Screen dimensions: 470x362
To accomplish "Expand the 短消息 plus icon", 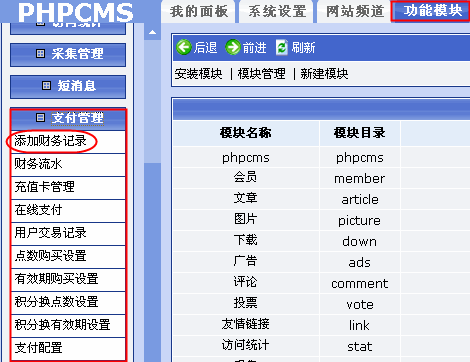I will tap(46, 86).
